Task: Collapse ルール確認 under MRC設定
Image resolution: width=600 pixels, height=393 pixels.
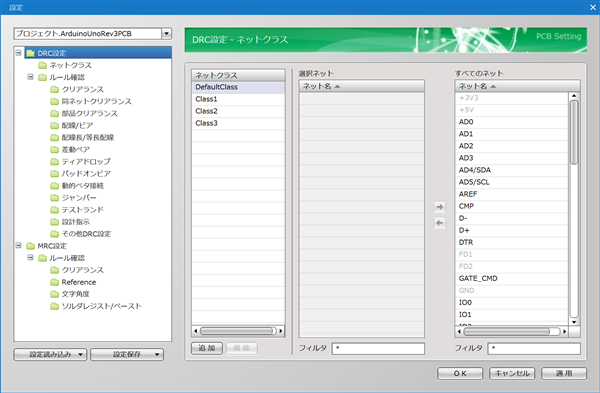Action: [30, 258]
